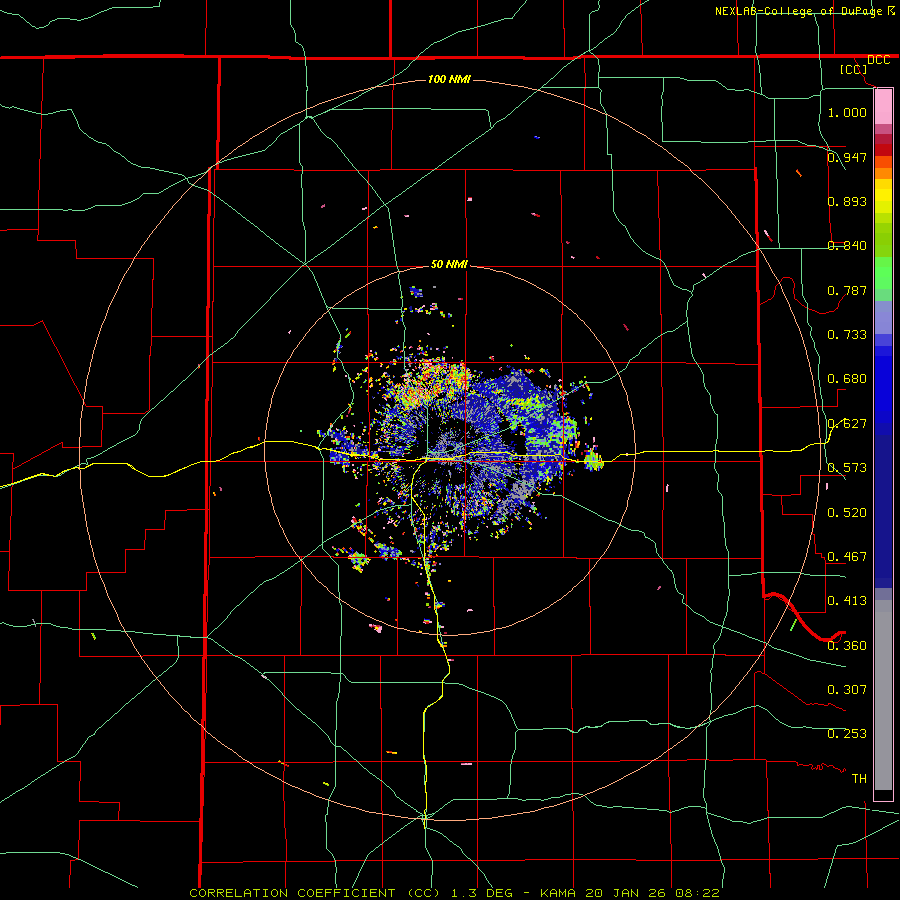Pick the pink segment of the color bar
The height and width of the screenshot is (900, 900).
pyautogui.click(x=883, y=107)
